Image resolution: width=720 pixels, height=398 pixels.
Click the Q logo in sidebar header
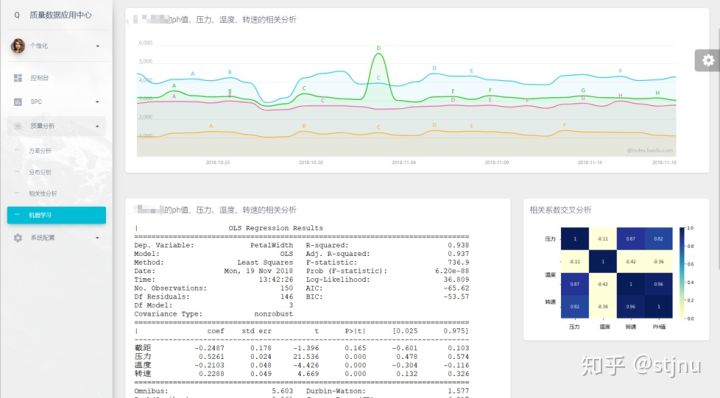tap(17, 15)
